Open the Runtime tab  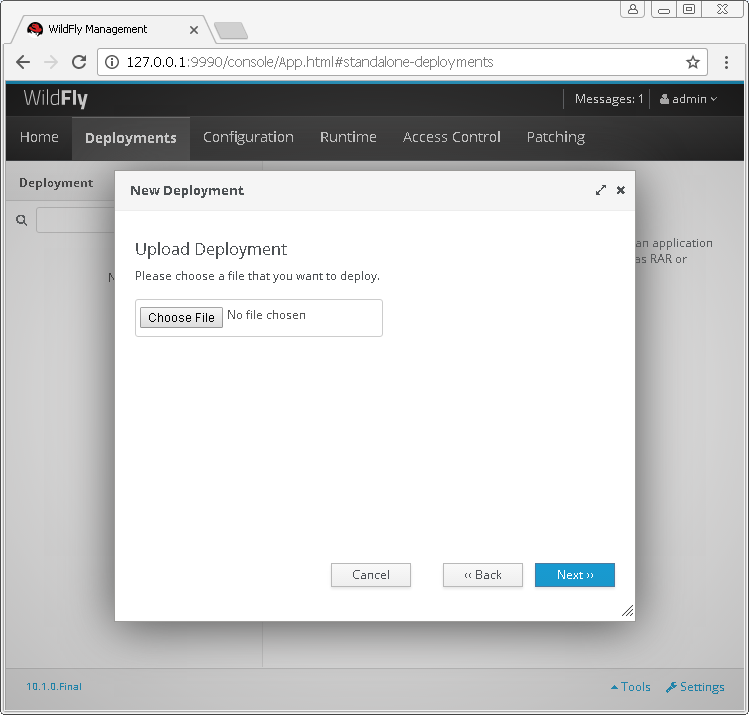tap(348, 138)
